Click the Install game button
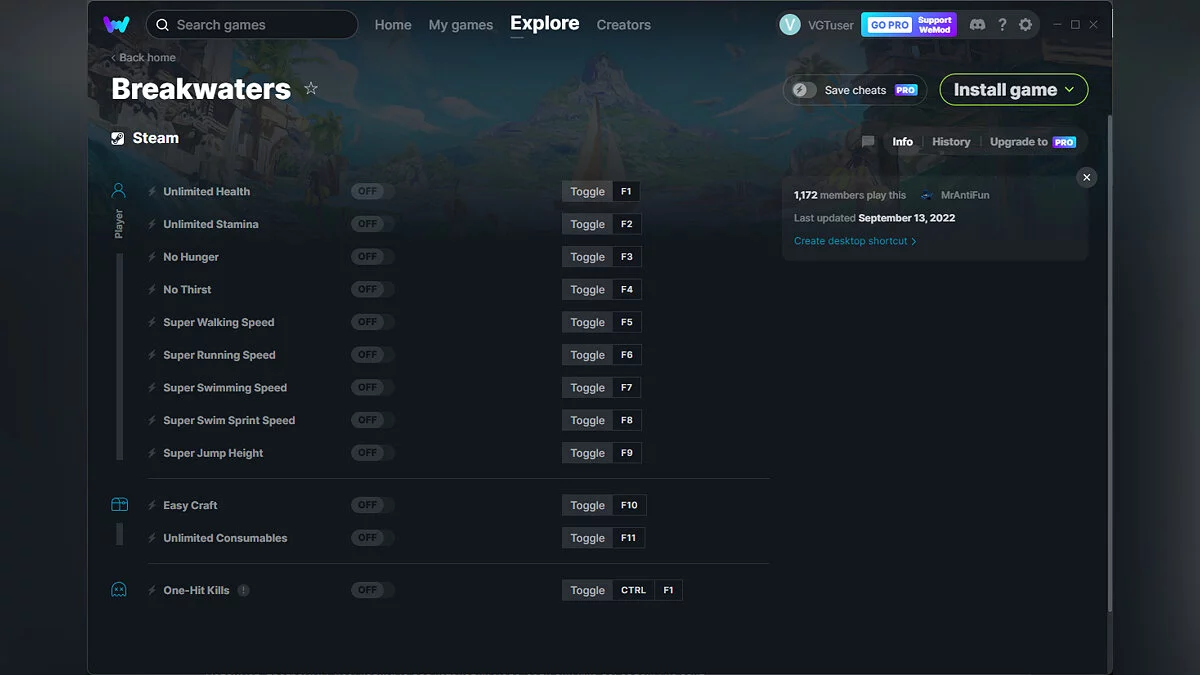This screenshot has width=1200, height=675. click(1014, 89)
